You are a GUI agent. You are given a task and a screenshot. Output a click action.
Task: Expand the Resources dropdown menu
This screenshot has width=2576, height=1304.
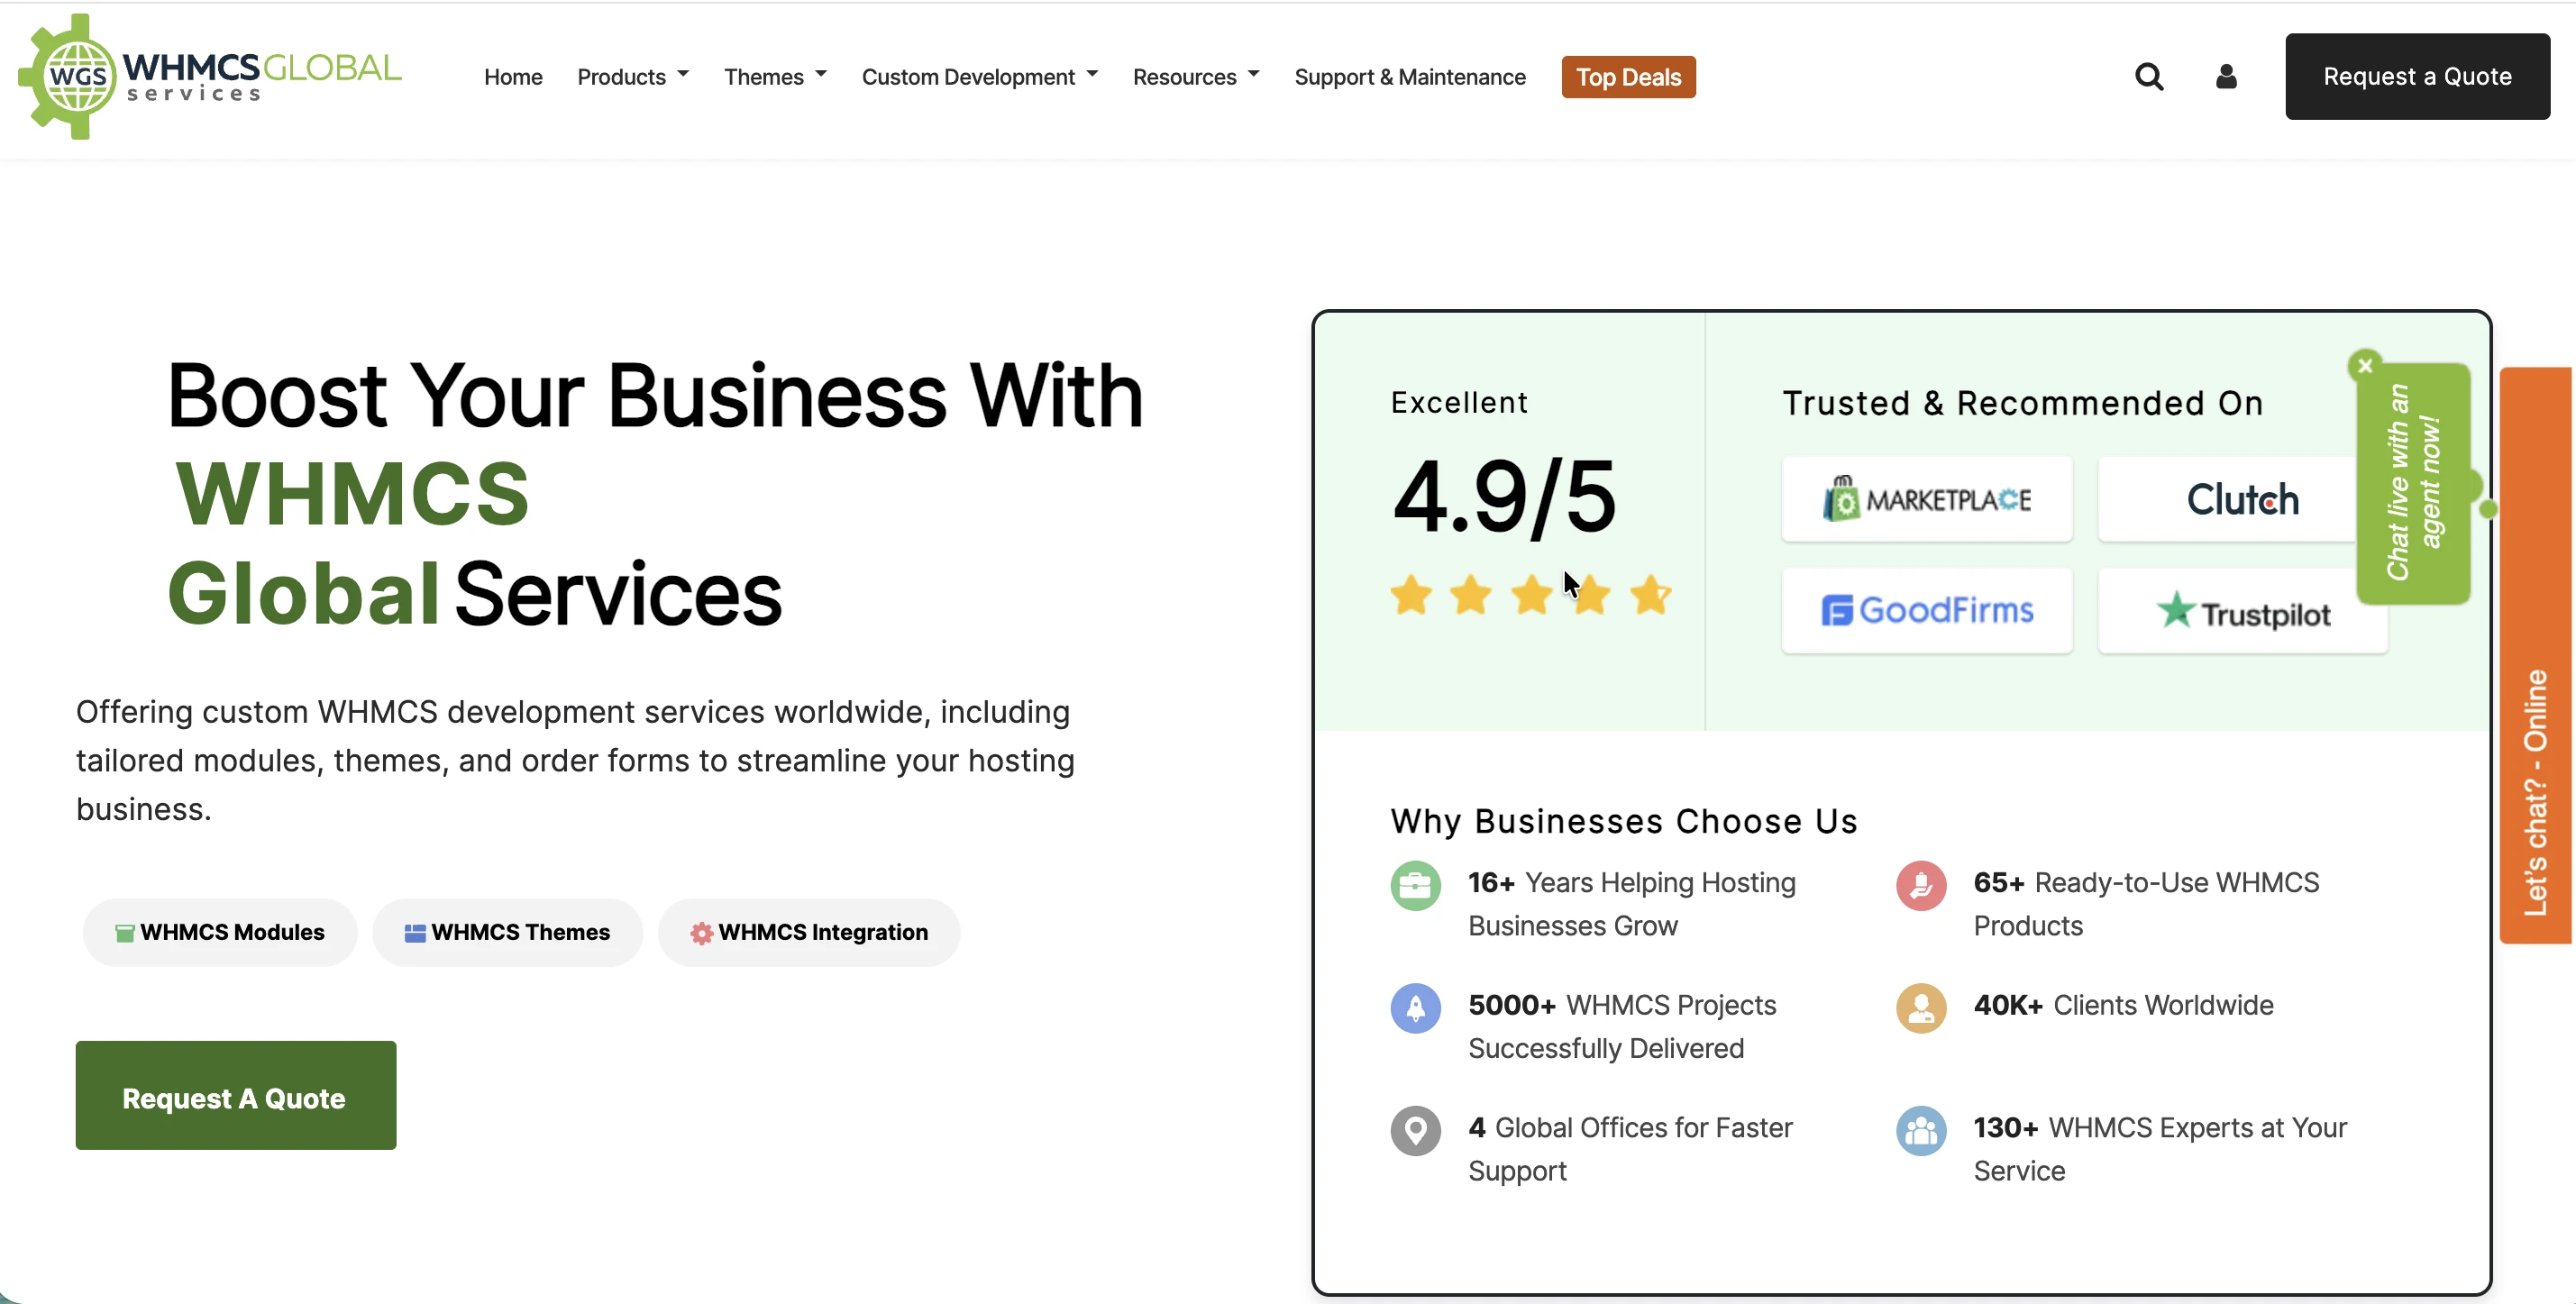pos(1195,77)
